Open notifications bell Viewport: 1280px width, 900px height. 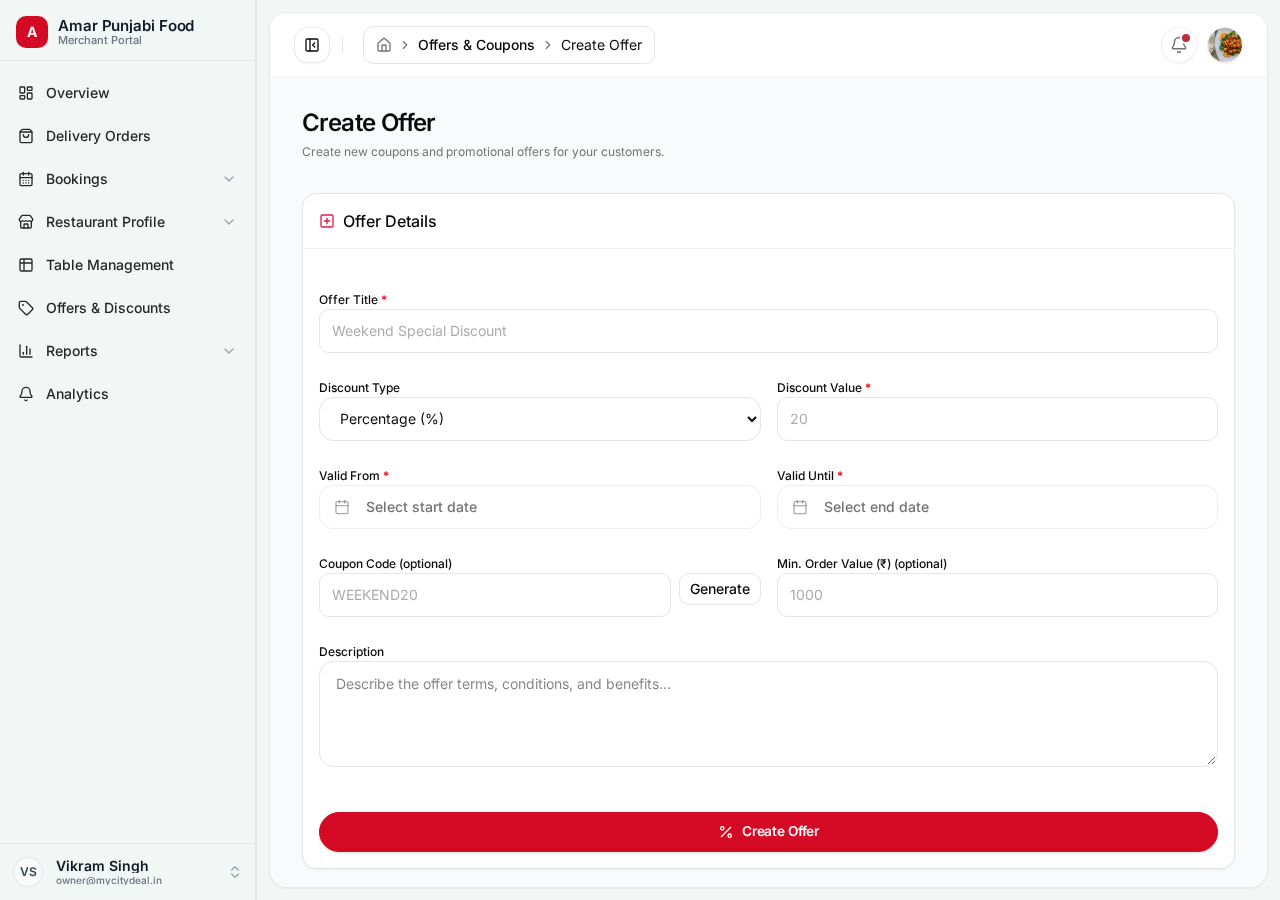[1179, 45]
